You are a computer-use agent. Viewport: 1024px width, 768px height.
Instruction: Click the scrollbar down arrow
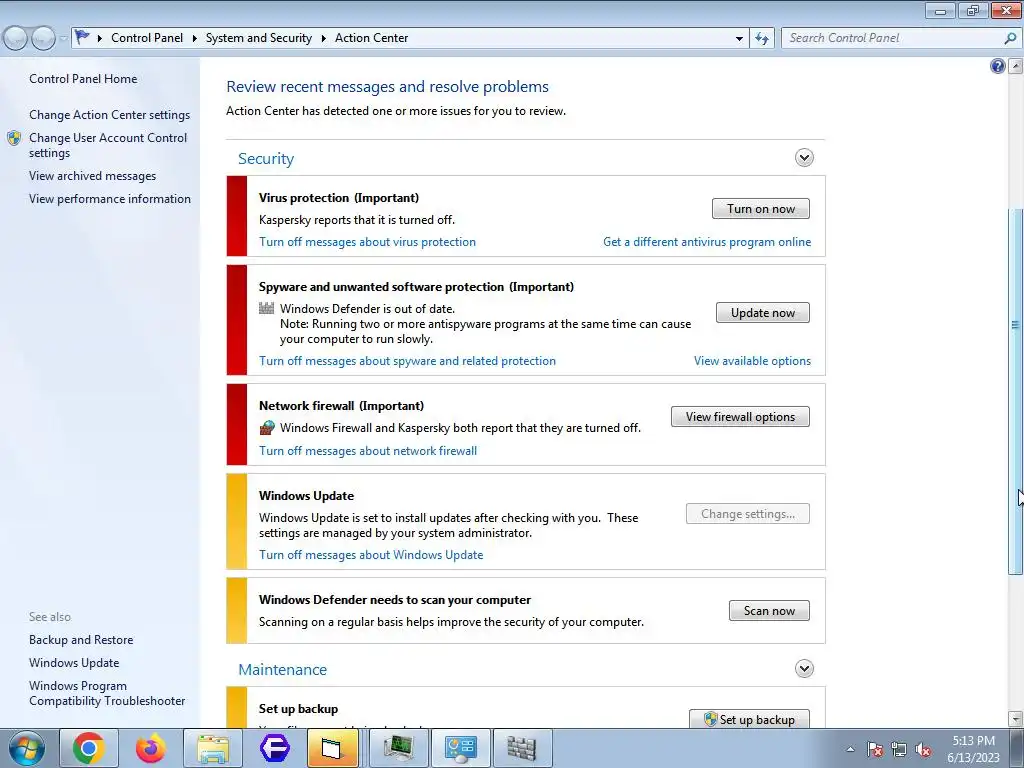coord(1015,718)
